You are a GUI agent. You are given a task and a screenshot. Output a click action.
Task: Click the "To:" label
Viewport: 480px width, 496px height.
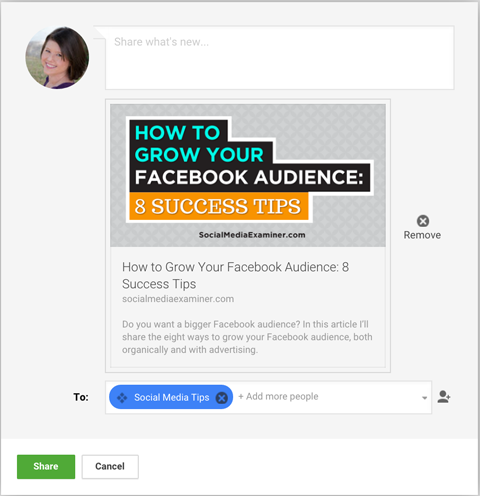pos(81,397)
